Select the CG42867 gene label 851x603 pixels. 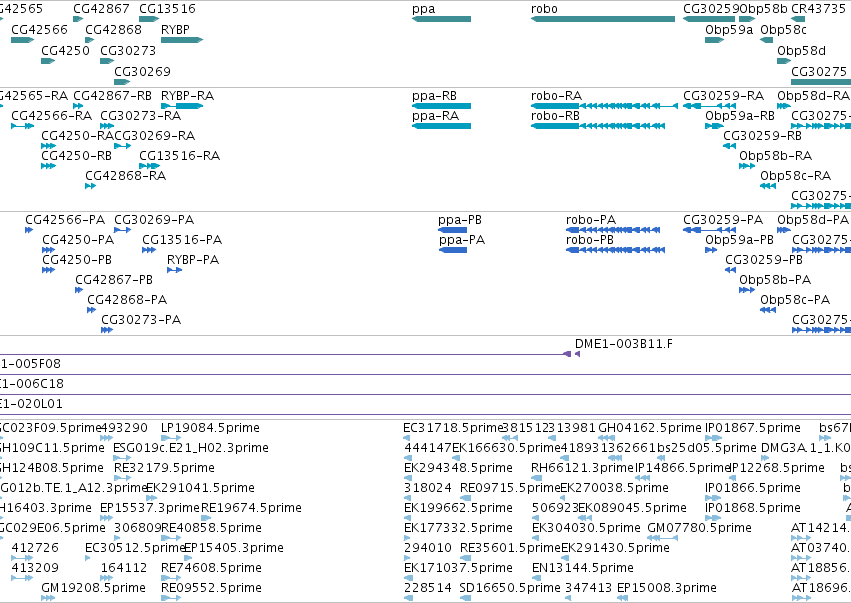tap(101, 9)
